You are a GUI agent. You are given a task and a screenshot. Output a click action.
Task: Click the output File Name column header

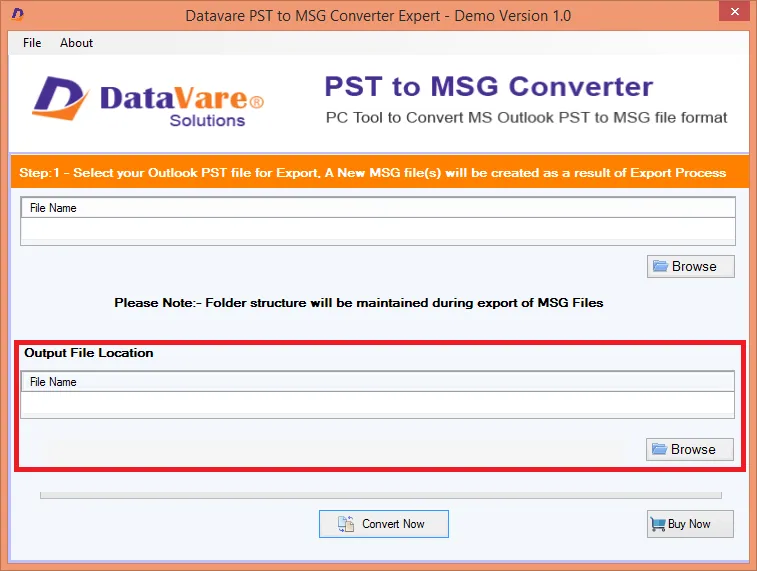[378, 382]
